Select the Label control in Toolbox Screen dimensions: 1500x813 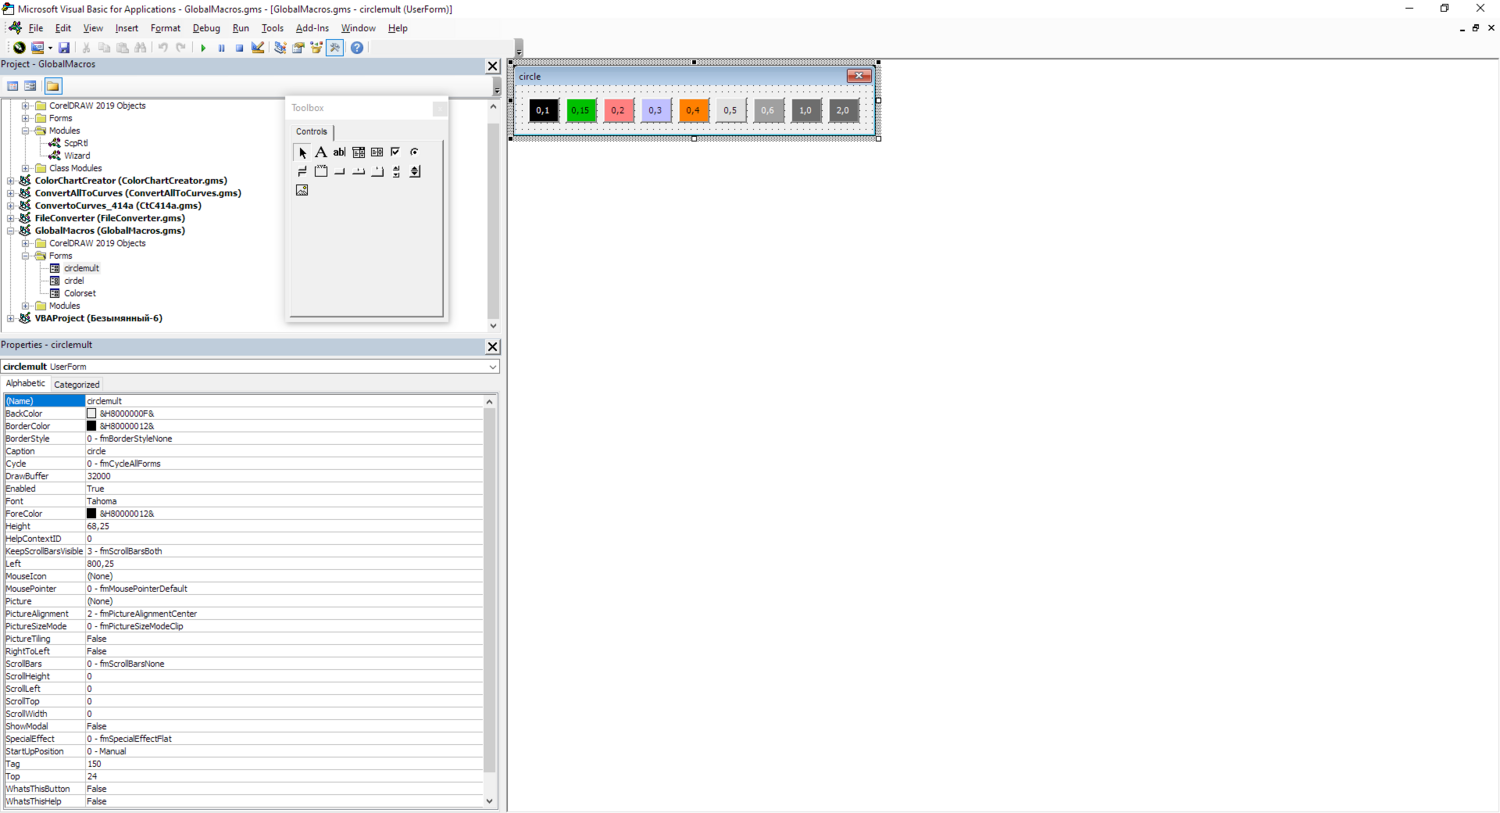click(x=321, y=153)
